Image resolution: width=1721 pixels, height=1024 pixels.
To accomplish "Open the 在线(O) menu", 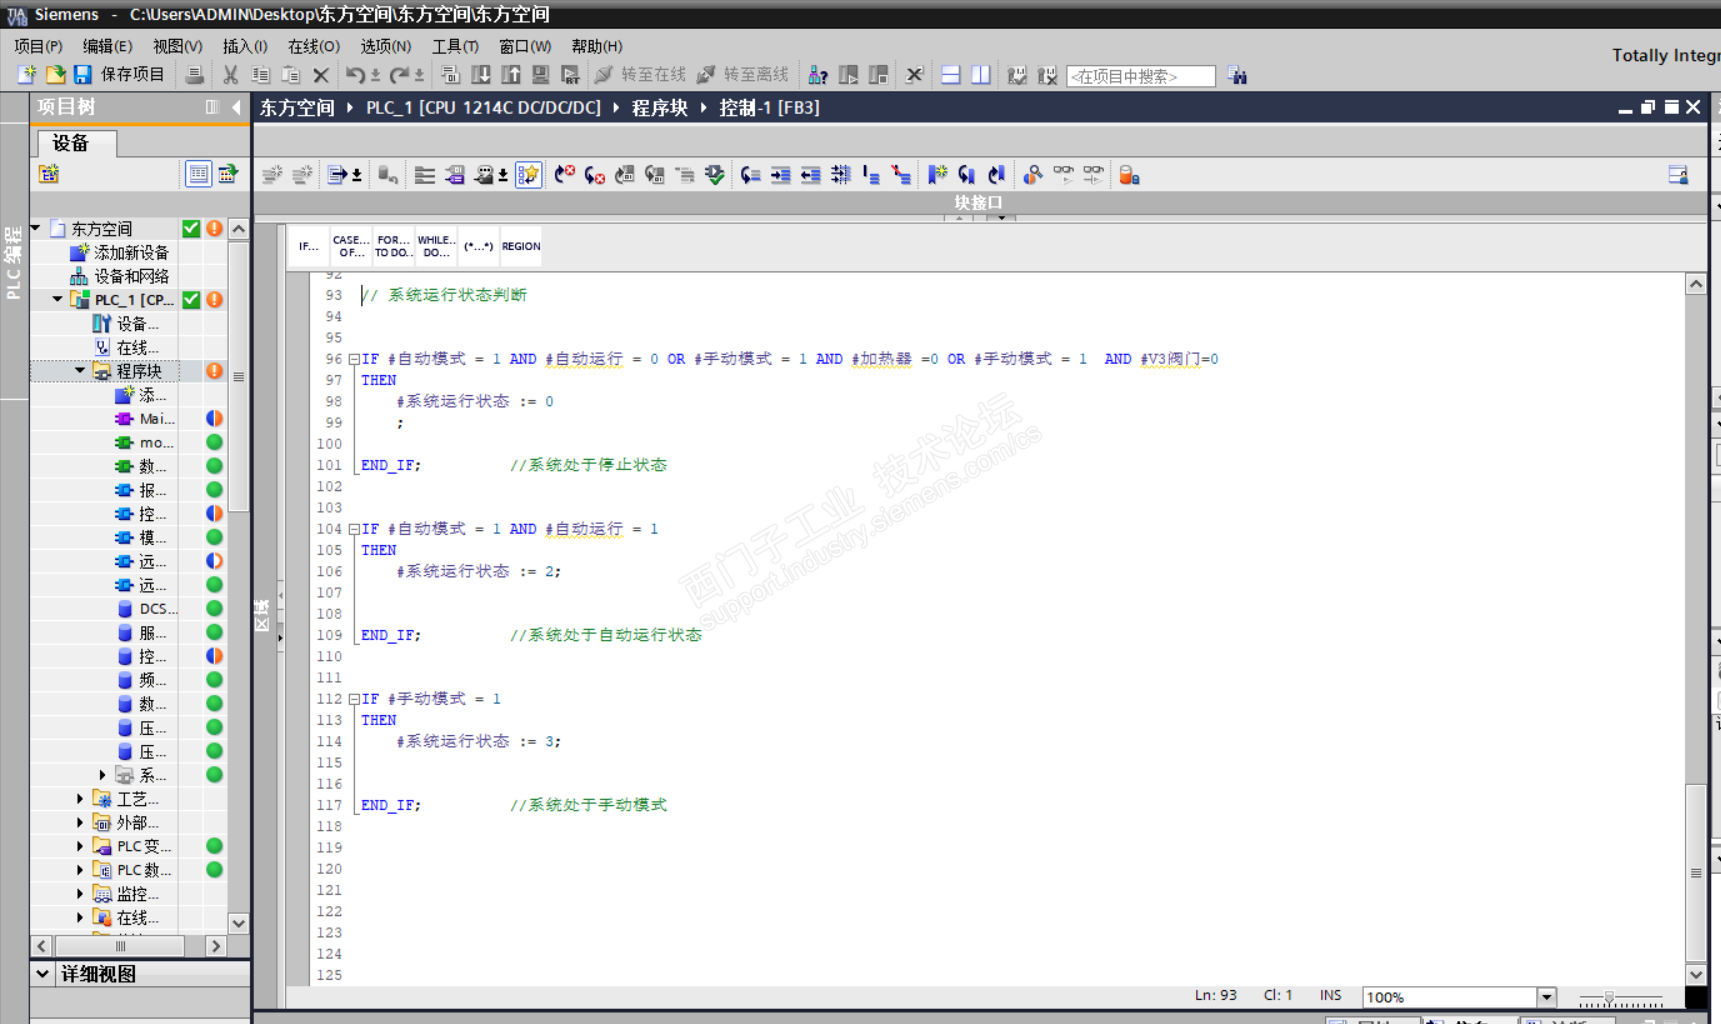I will [x=314, y=46].
